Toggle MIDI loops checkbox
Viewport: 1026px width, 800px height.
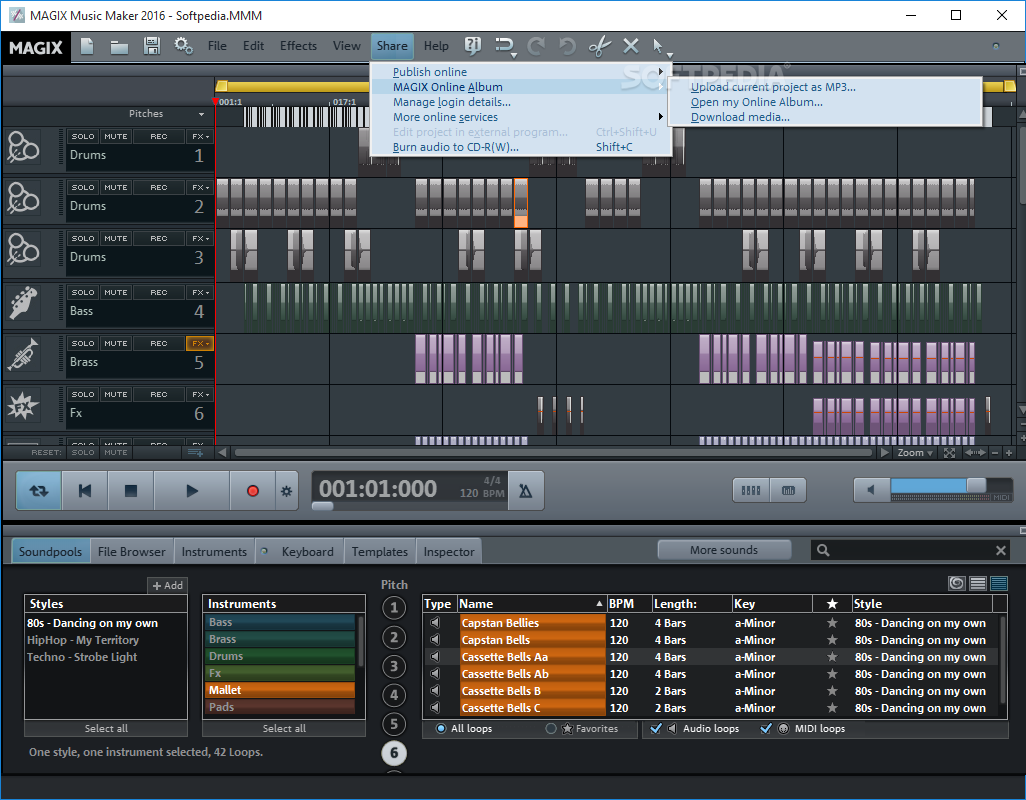766,728
